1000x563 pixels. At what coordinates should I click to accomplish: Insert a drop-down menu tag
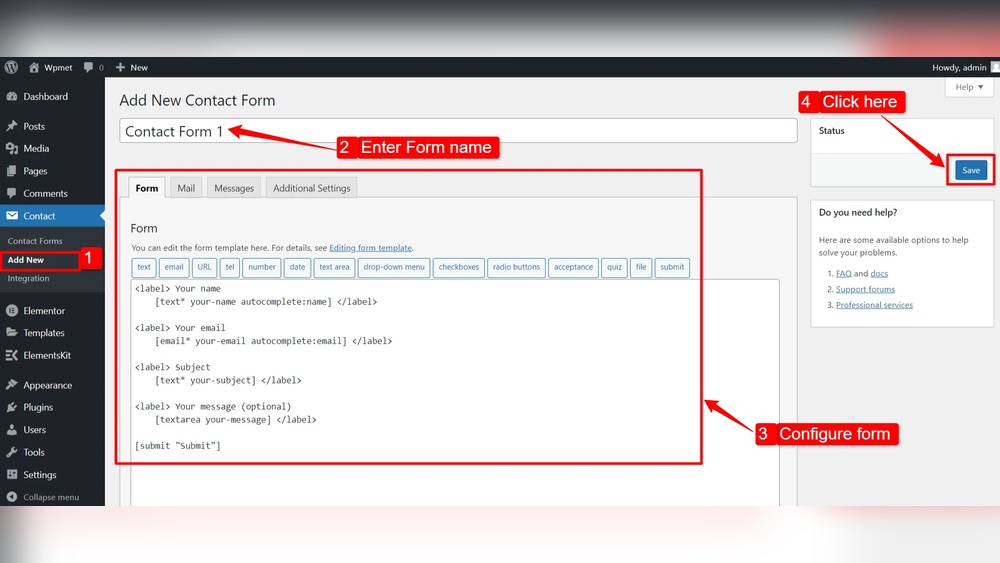click(x=394, y=267)
